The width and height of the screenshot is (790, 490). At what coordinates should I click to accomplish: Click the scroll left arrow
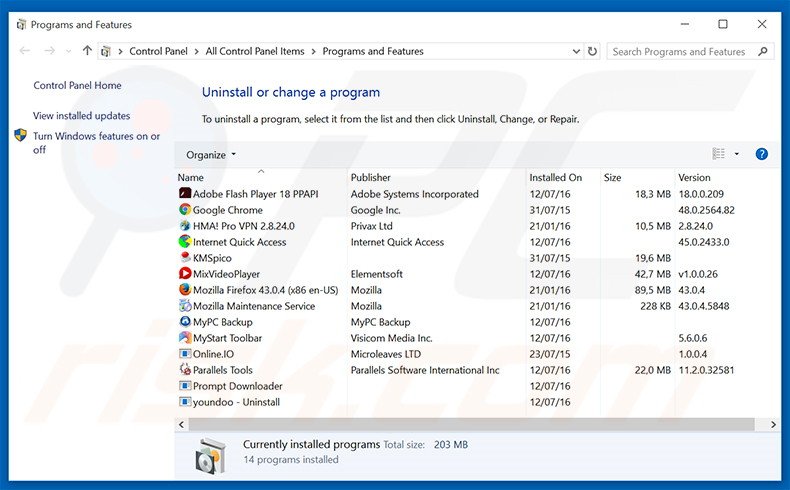(181, 425)
